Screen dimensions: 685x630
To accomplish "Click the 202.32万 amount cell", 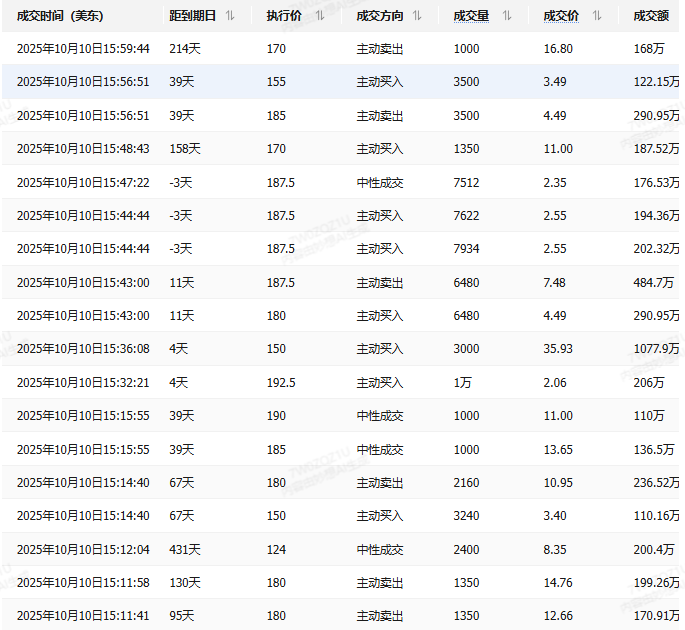I will coord(656,249).
